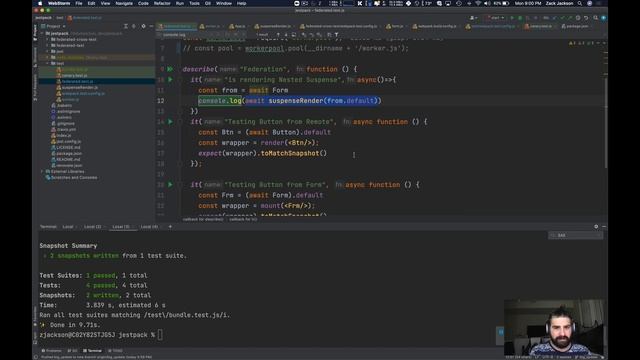640x360 pixels.
Task: Open the Project view selector dropdown
Action: point(53,26)
